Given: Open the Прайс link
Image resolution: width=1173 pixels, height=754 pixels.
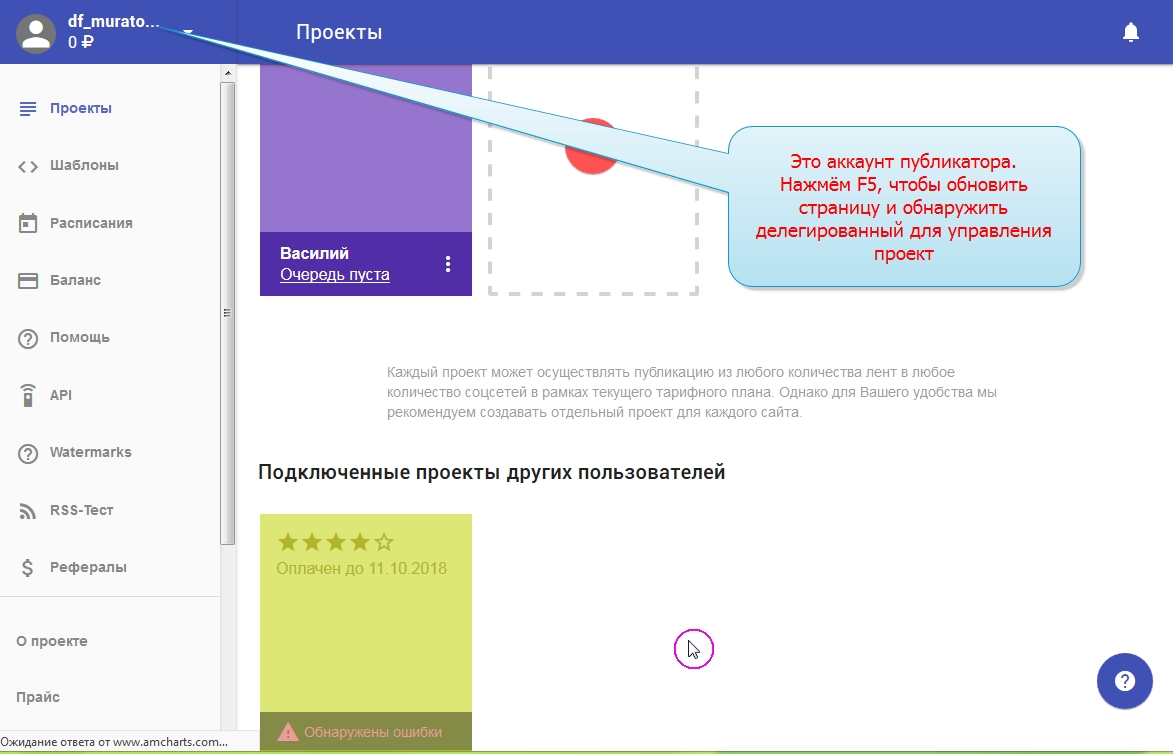Looking at the screenshot, I should [38, 697].
